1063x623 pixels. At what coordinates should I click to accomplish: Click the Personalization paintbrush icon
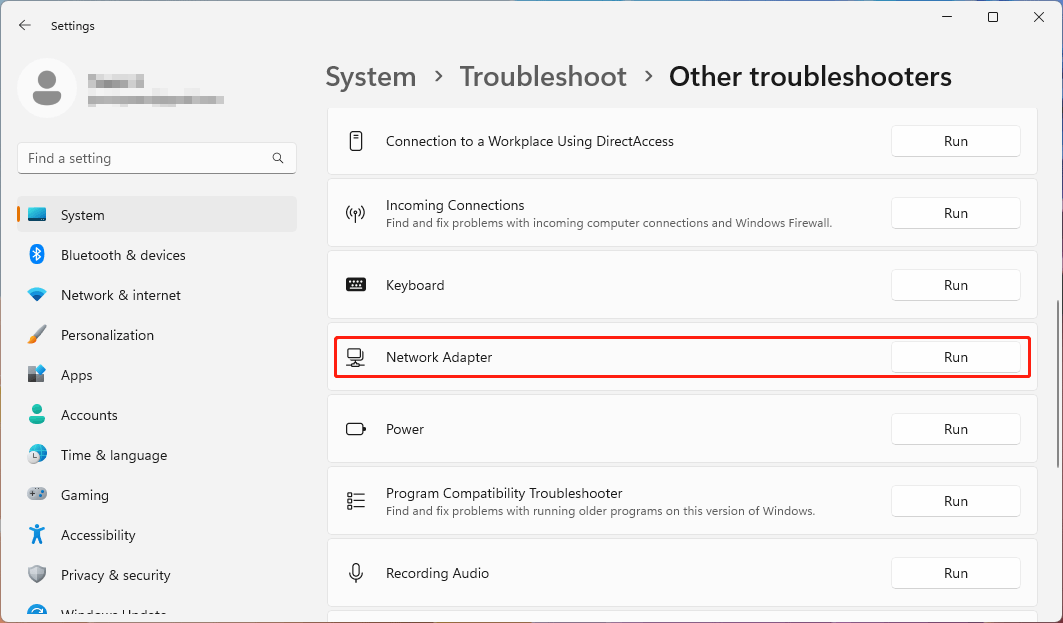coord(37,335)
